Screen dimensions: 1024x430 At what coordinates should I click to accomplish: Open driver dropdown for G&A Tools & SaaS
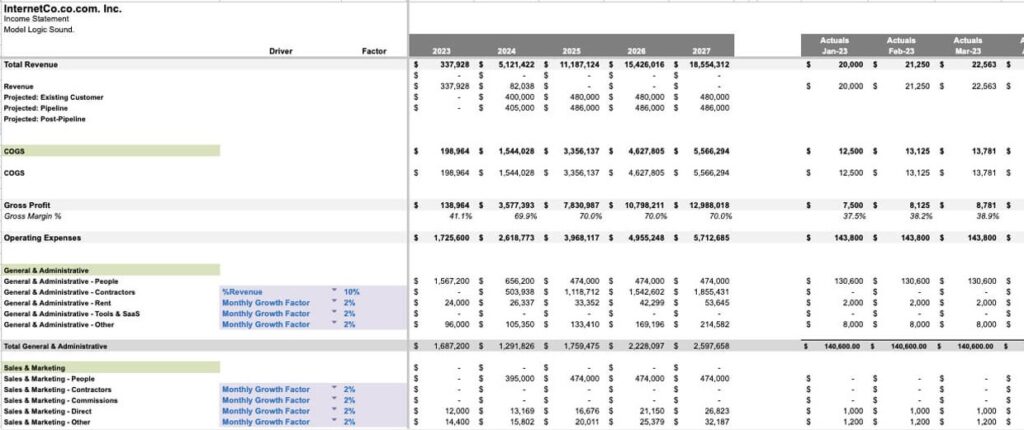(333, 314)
